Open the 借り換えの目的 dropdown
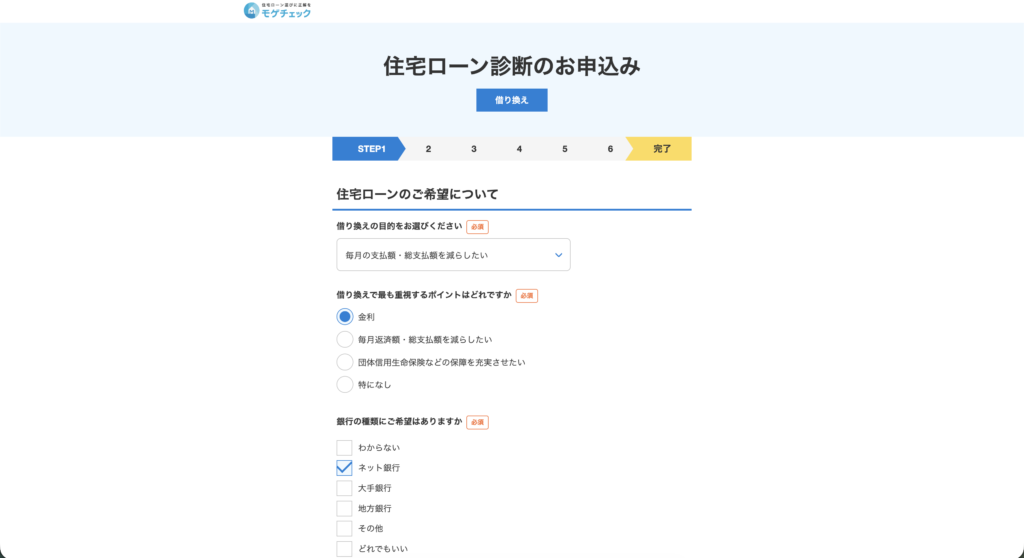 [x=453, y=255]
